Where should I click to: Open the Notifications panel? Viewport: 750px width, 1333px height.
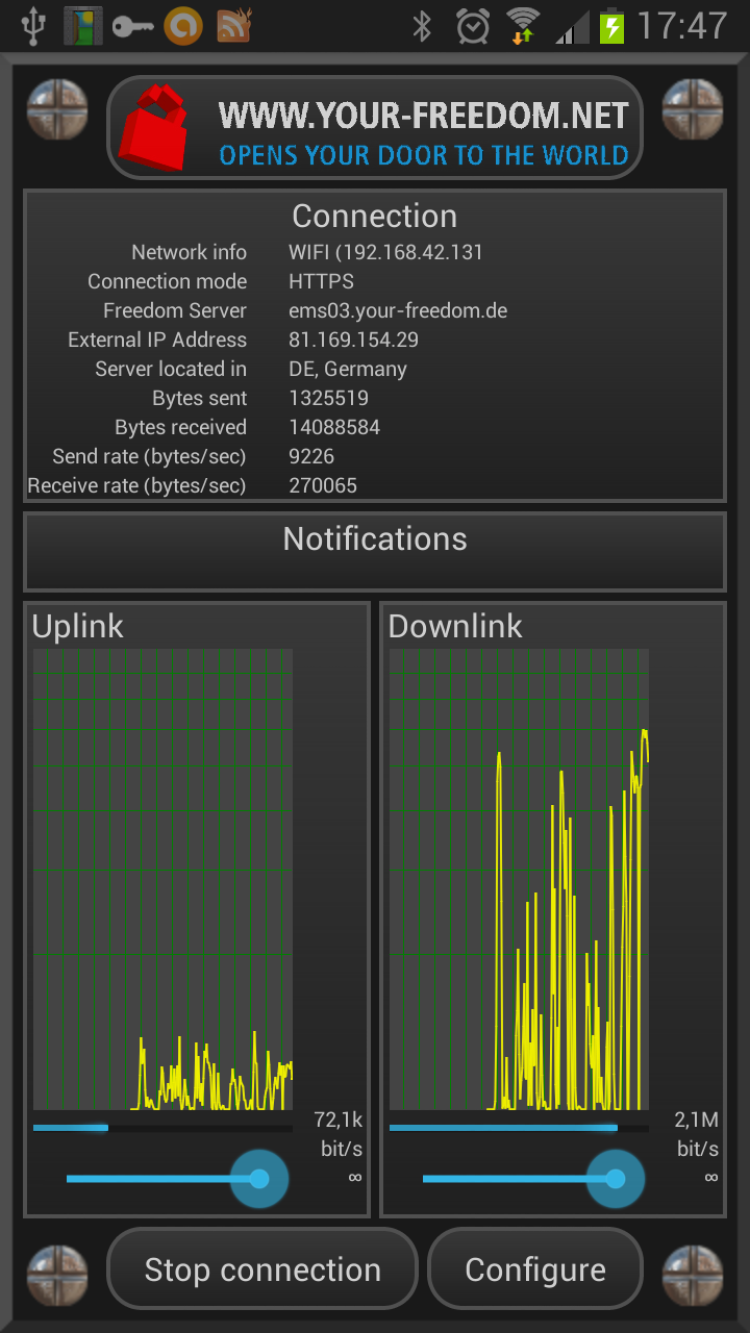pyautogui.click(x=374, y=551)
